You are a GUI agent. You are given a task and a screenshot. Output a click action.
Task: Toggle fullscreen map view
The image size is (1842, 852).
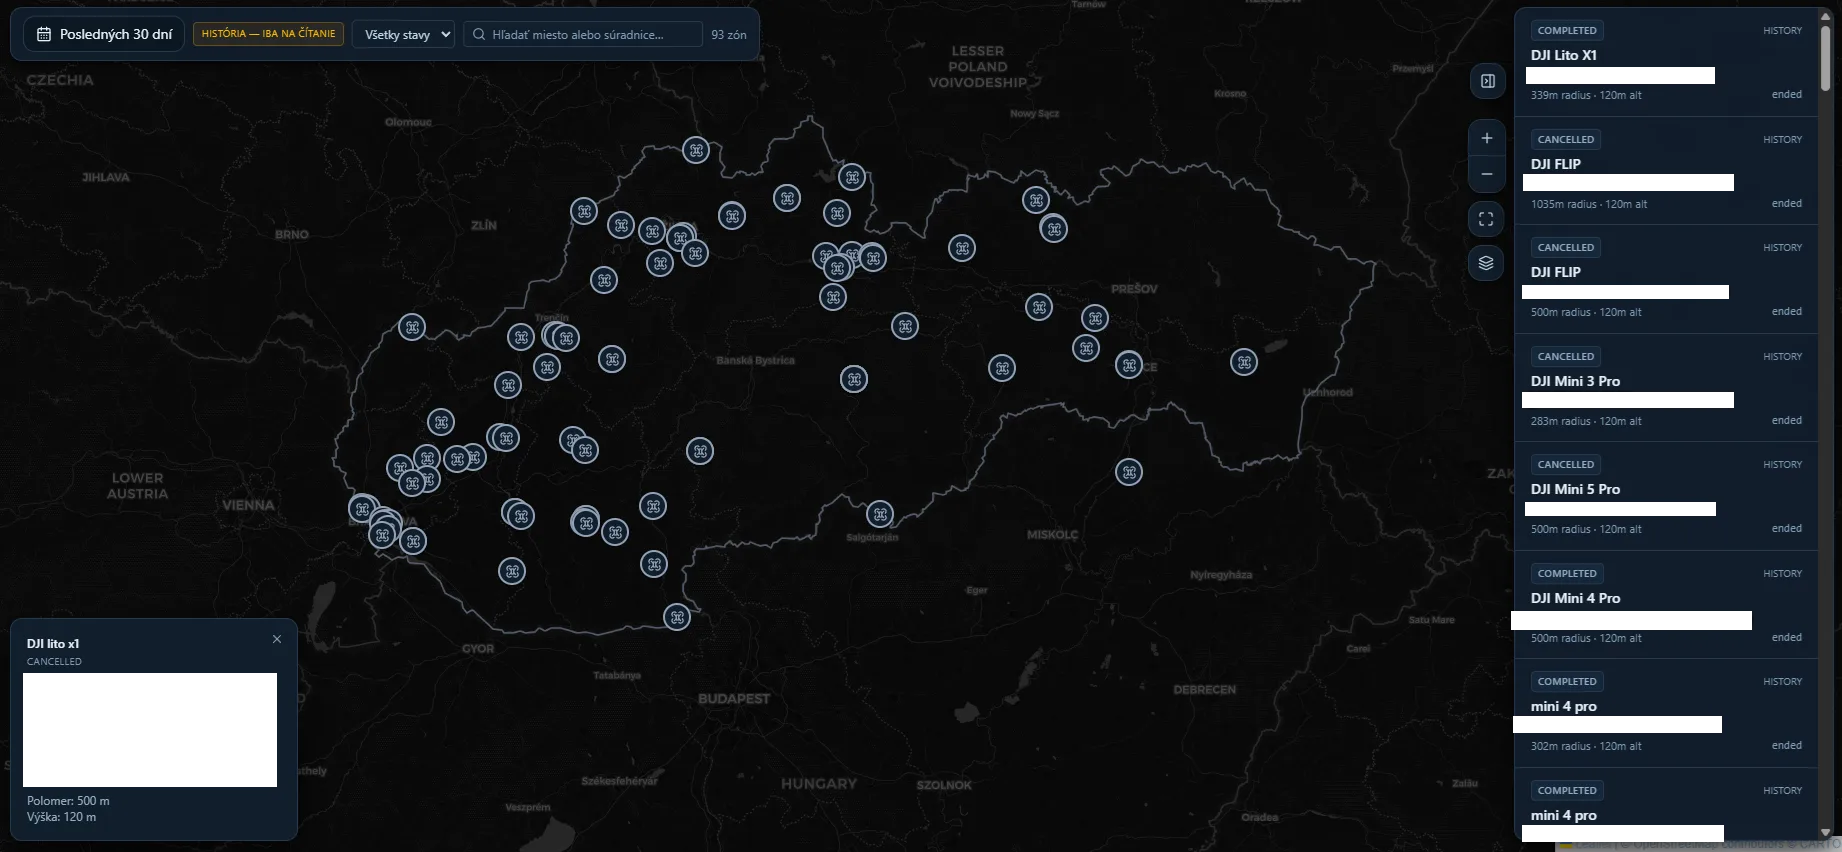1487,219
